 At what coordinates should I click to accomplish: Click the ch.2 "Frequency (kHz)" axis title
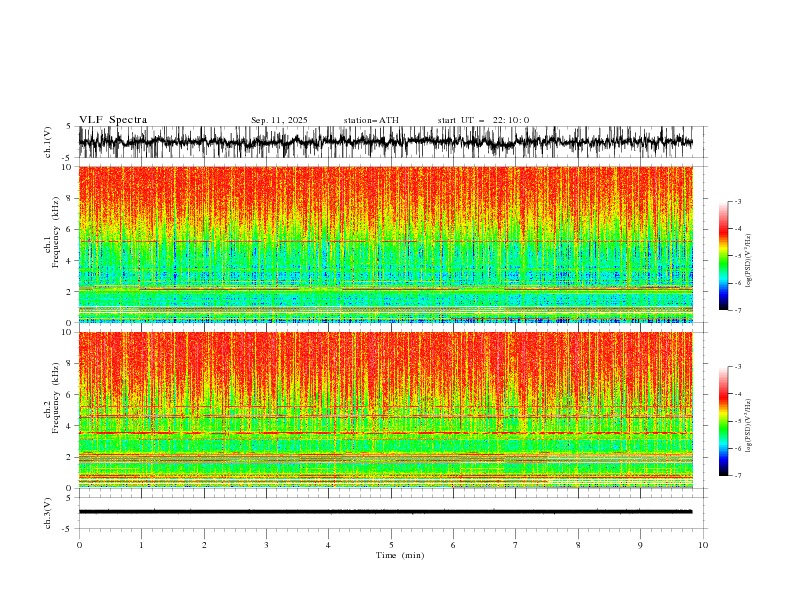click(56, 398)
